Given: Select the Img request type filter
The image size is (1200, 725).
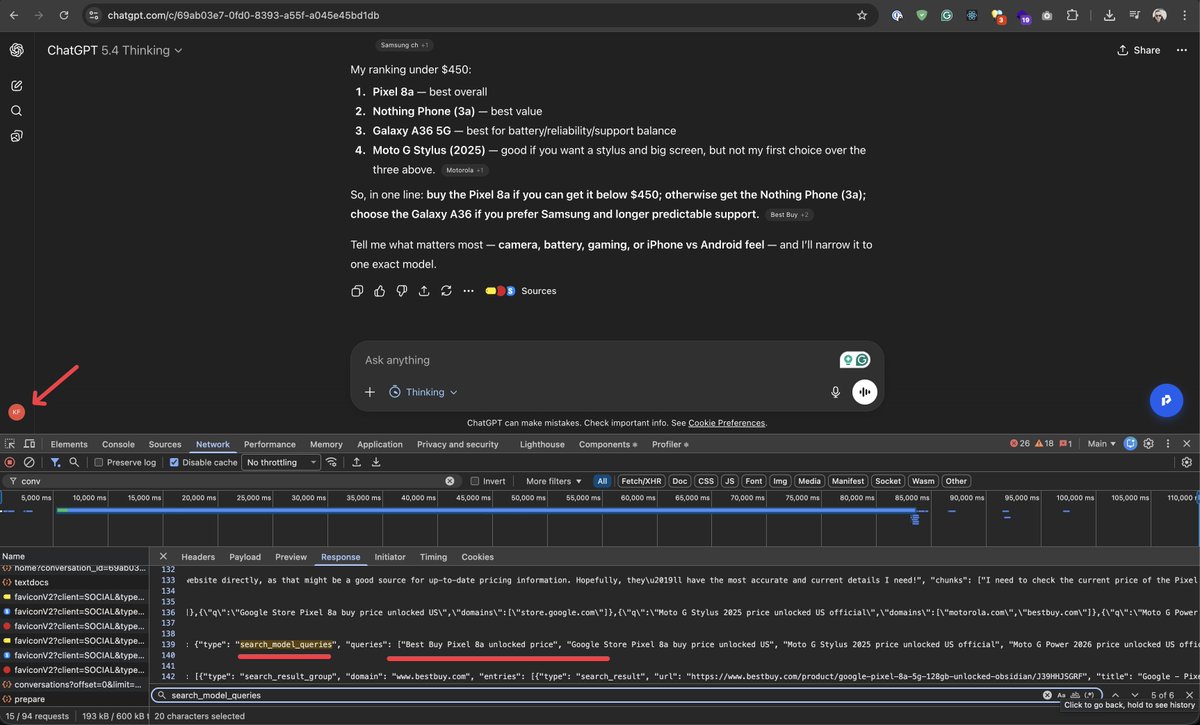Looking at the screenshot, I should tap(780, 481).
